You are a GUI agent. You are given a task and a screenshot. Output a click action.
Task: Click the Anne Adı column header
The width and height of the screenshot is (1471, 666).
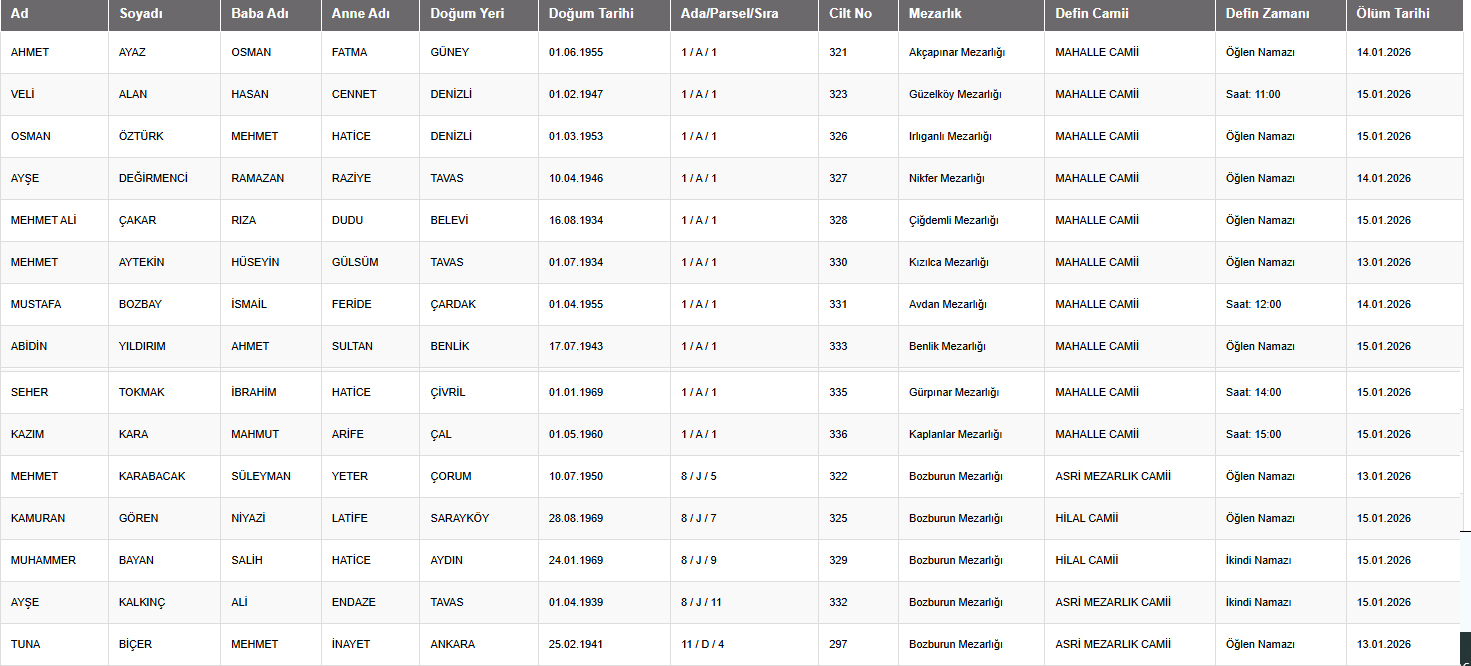pos(361,14)
